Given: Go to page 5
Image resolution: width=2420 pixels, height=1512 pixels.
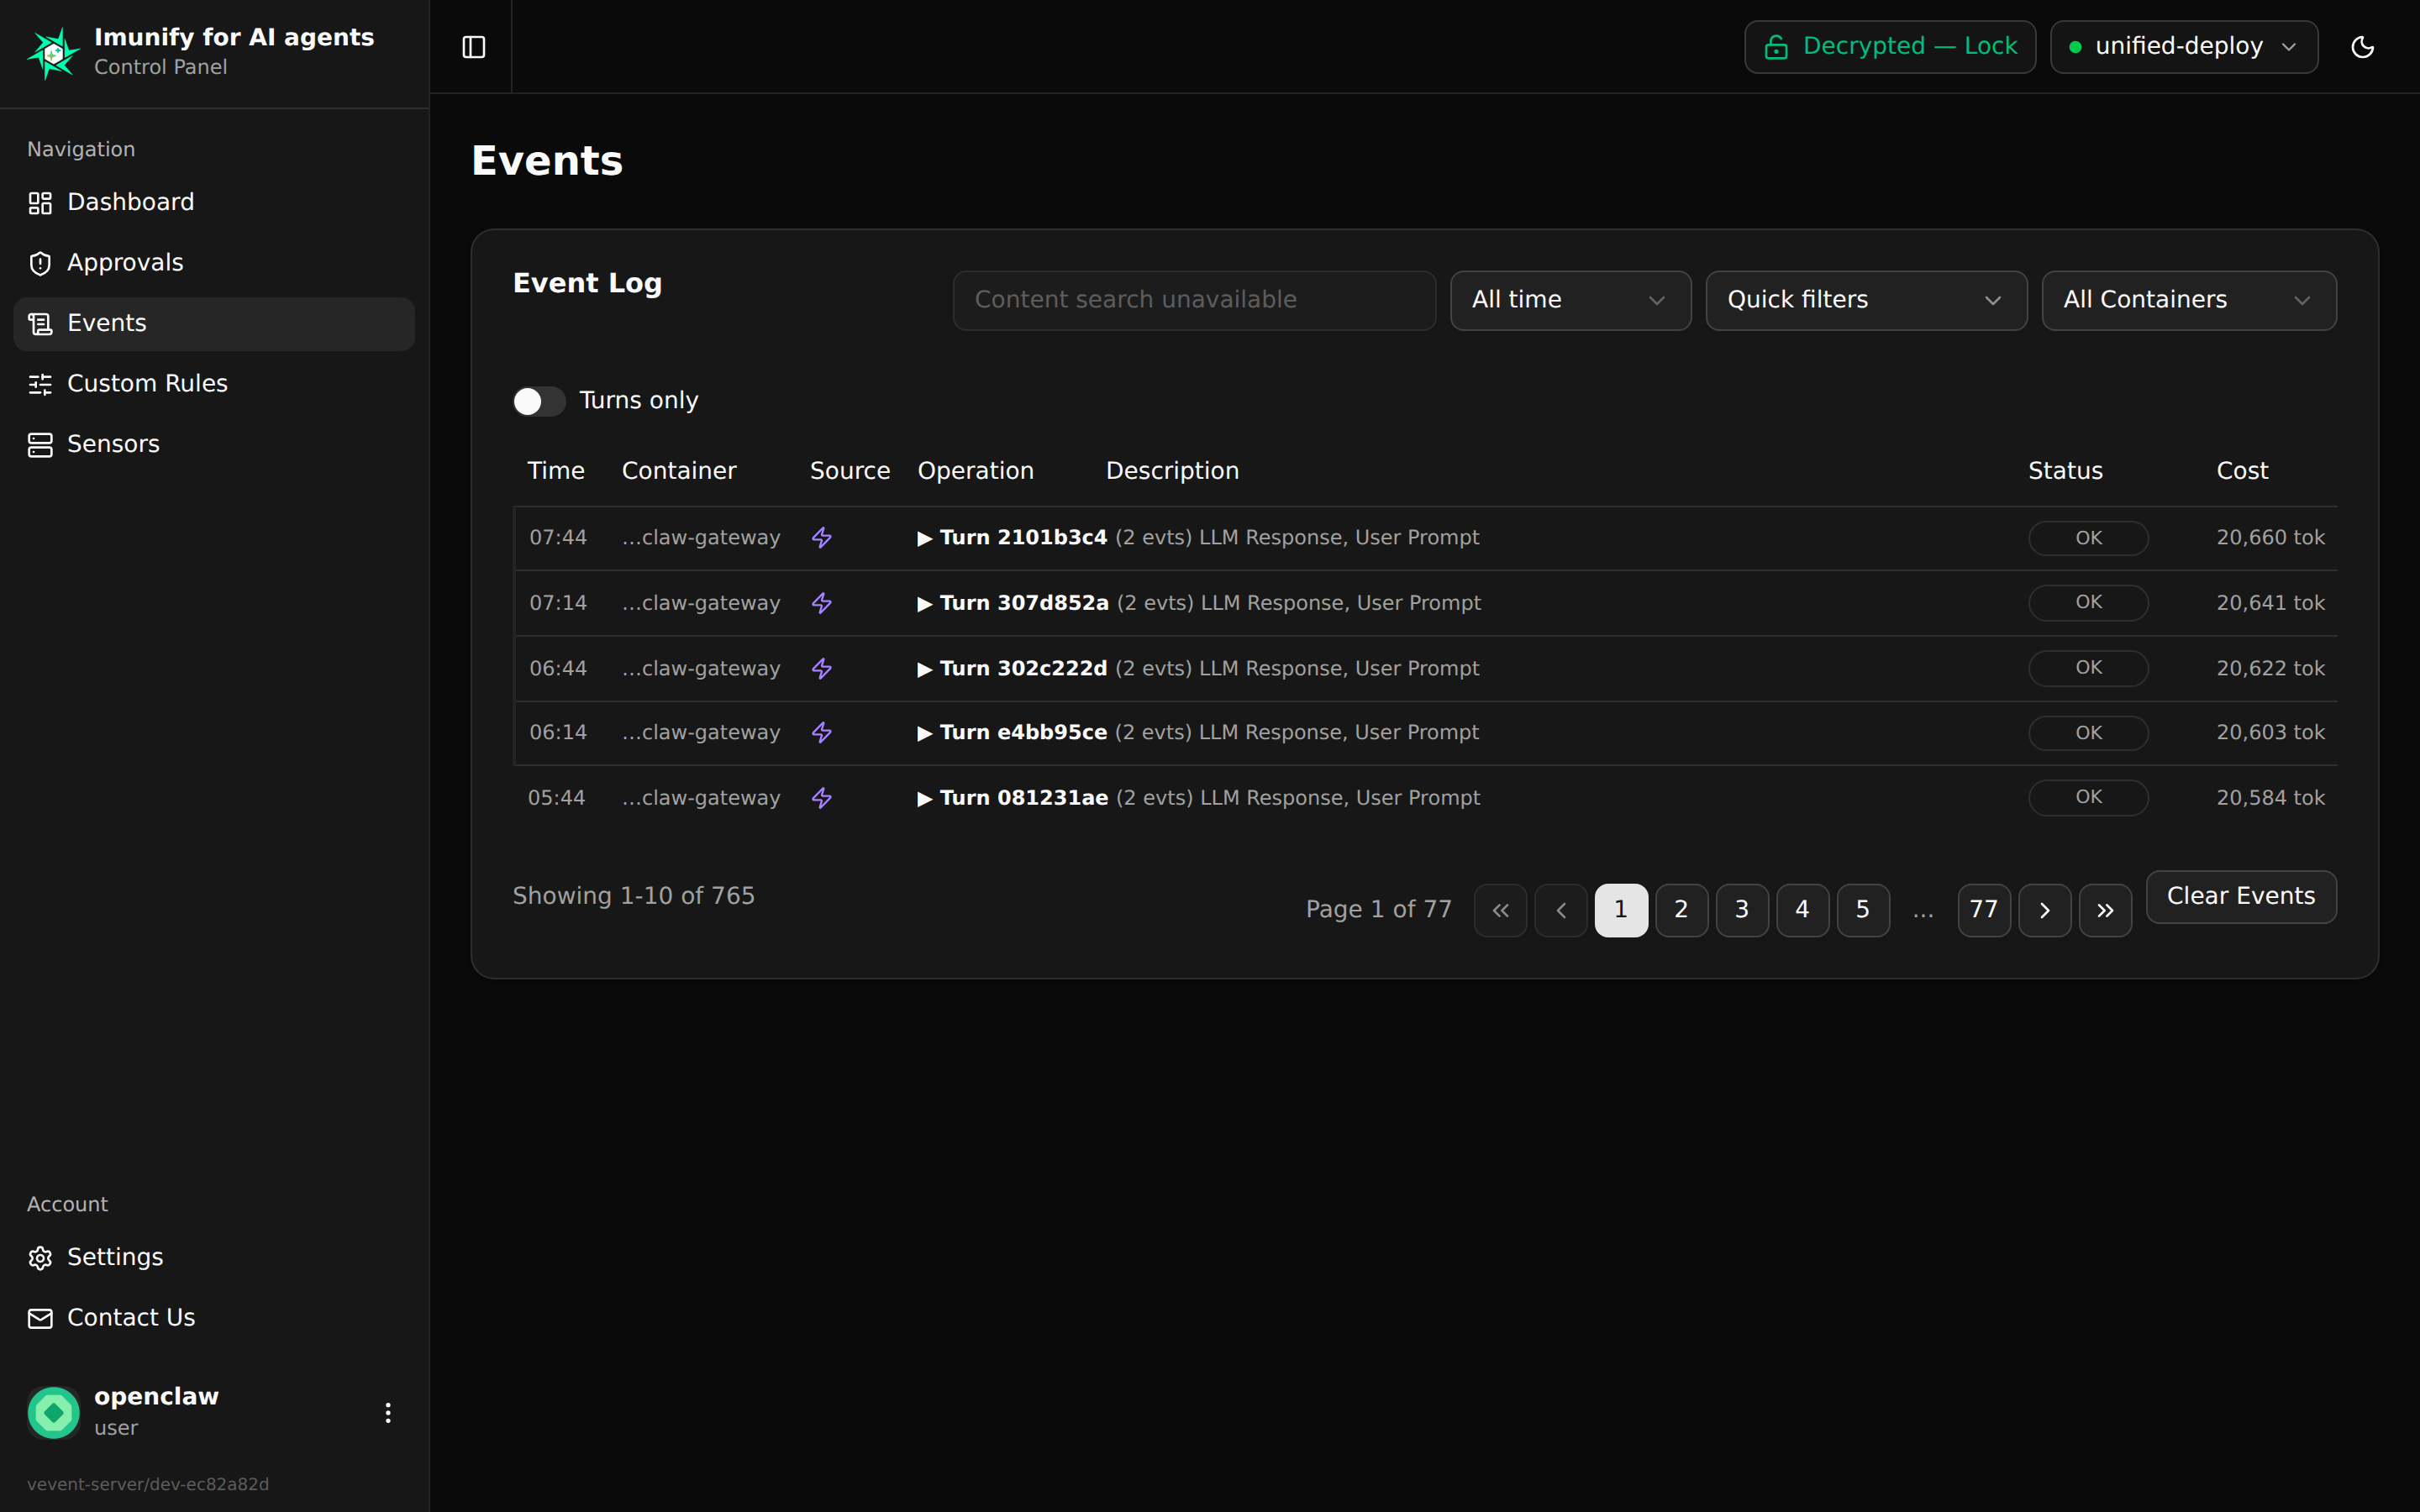Looking at the screenshot, I should coord(1863,910).
